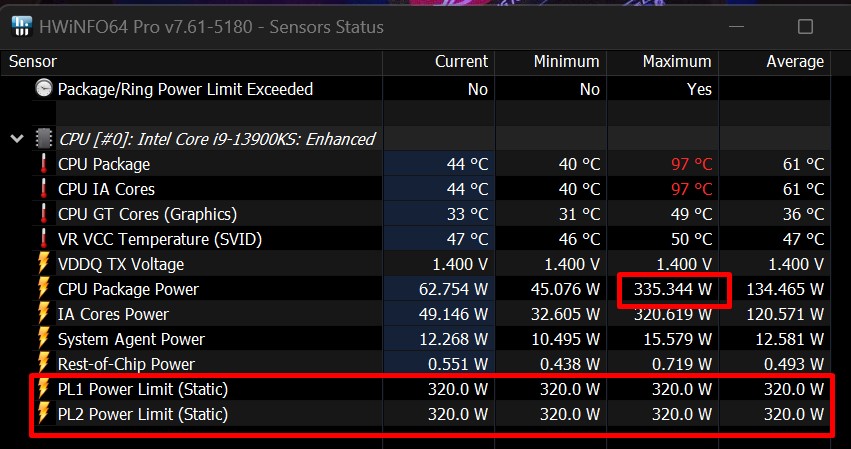Viewport: 851px width, 449px height.
Task: Click the 33 °C GT Cores current value
Action: pyautogui.click(x=467, y=214)
